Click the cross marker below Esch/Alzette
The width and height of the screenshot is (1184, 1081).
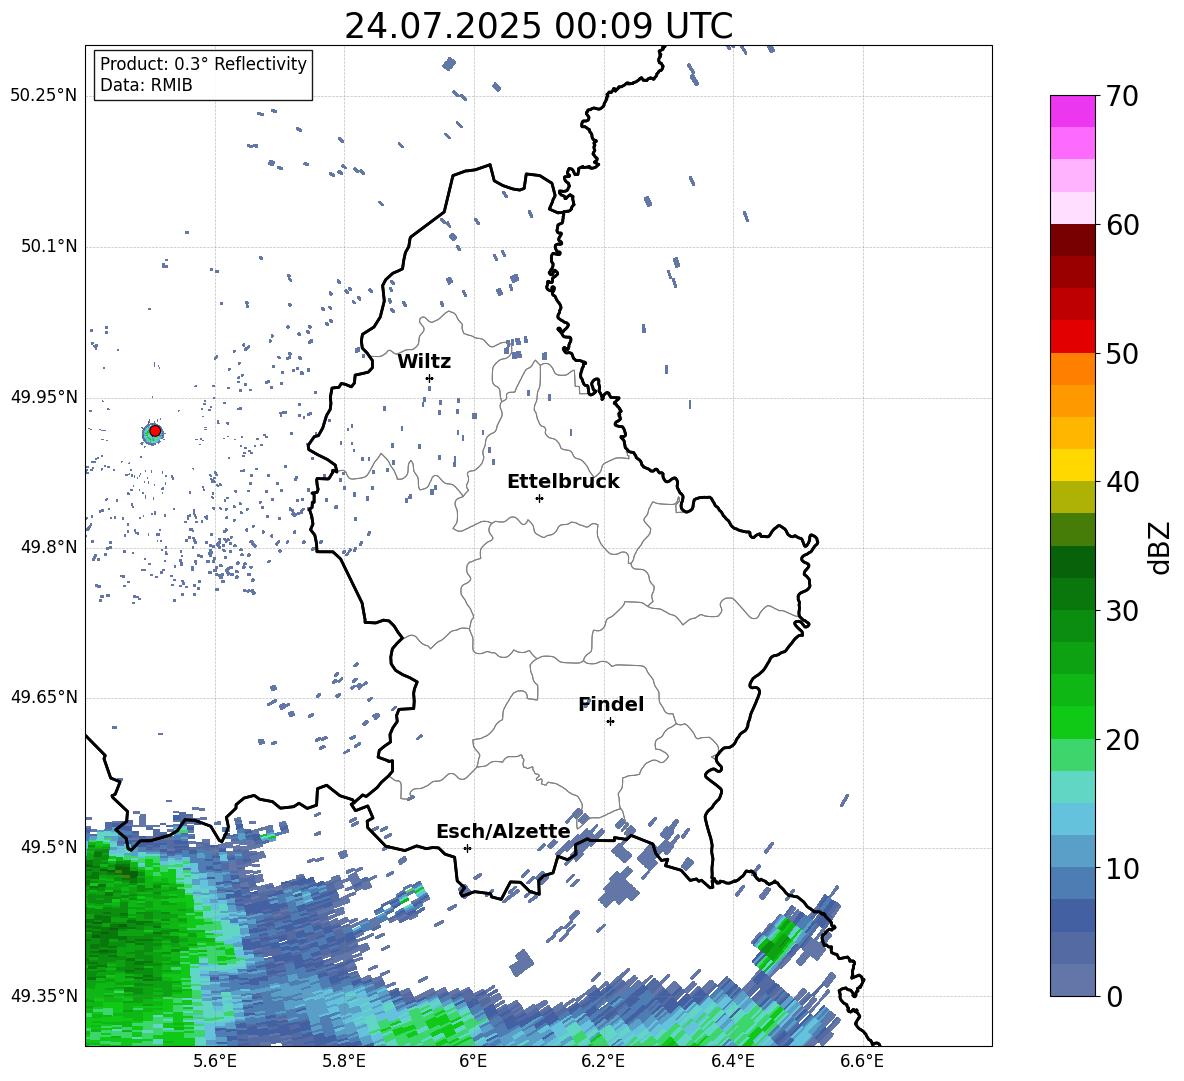point(467,848)
